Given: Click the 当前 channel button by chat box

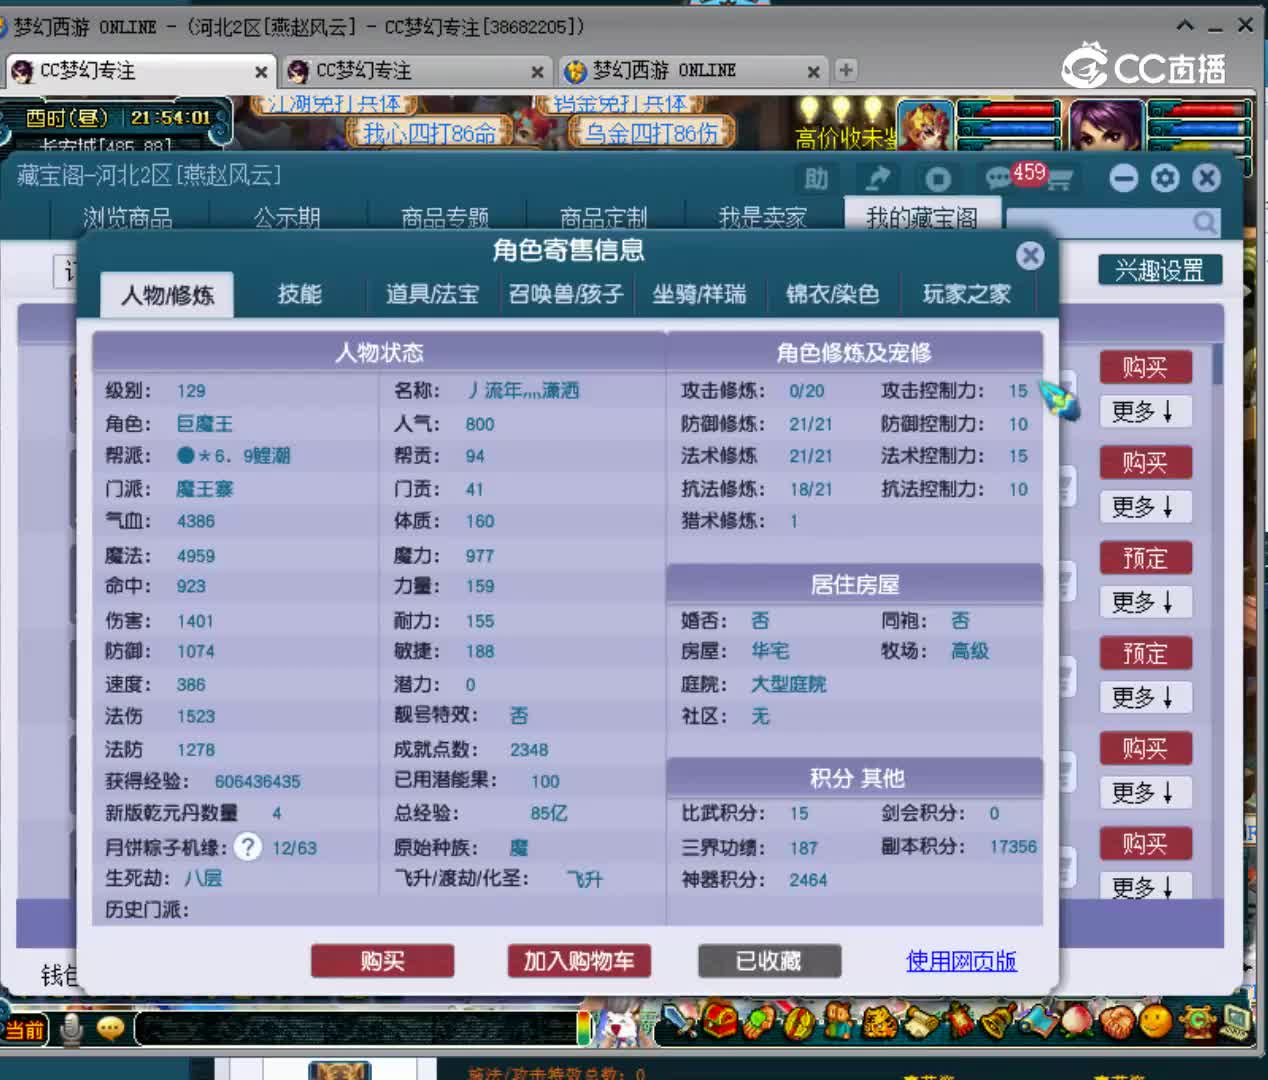Looking at the screenshot, I should 25,1029.
